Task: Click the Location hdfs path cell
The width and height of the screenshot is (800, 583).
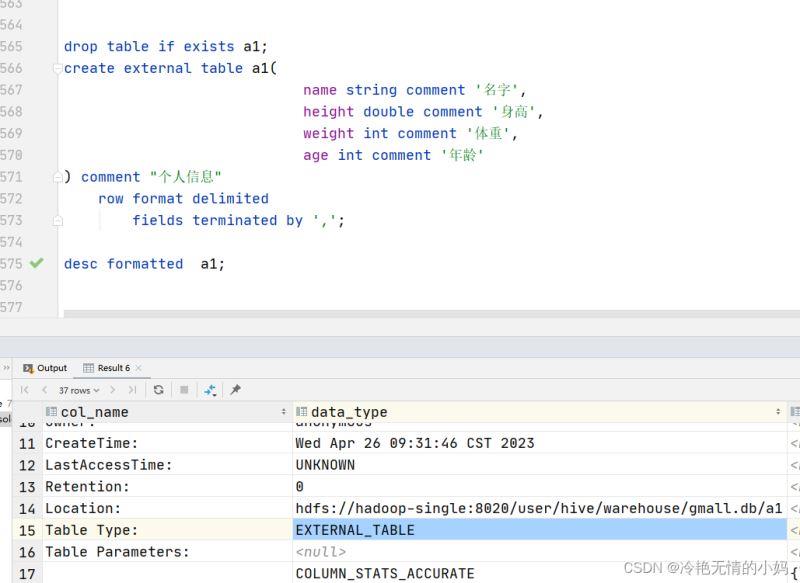Action: (x=538, y=508)
